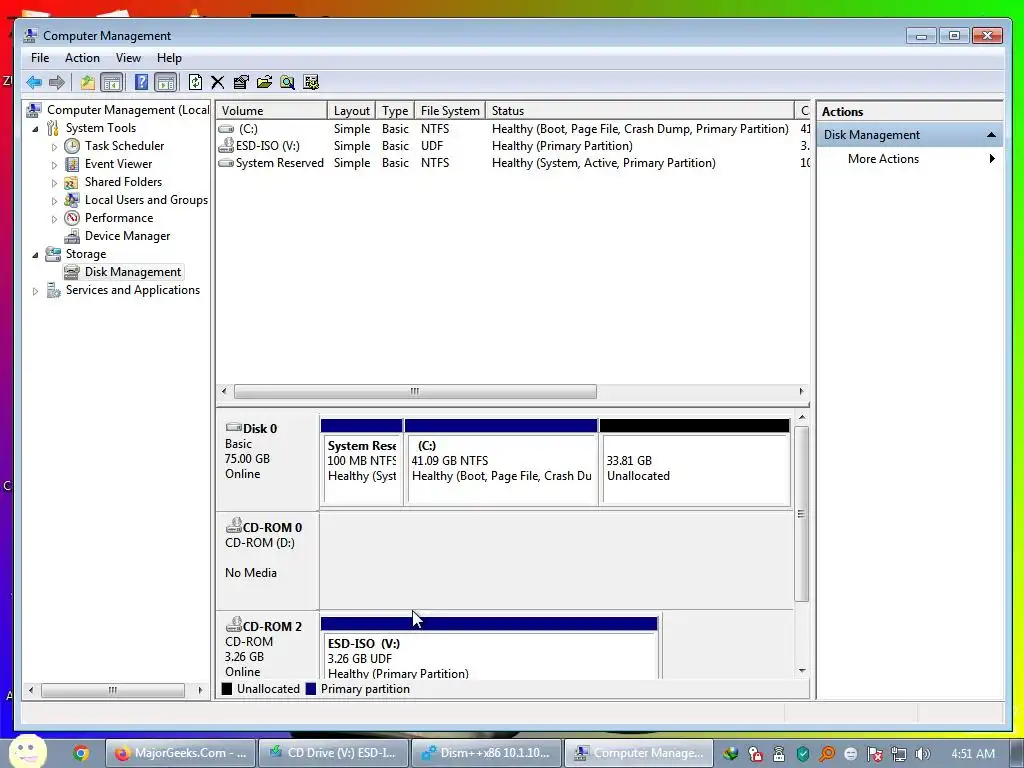
Task: Click the taskbar clock showing 4:51 AM
Action: (972, 754)
